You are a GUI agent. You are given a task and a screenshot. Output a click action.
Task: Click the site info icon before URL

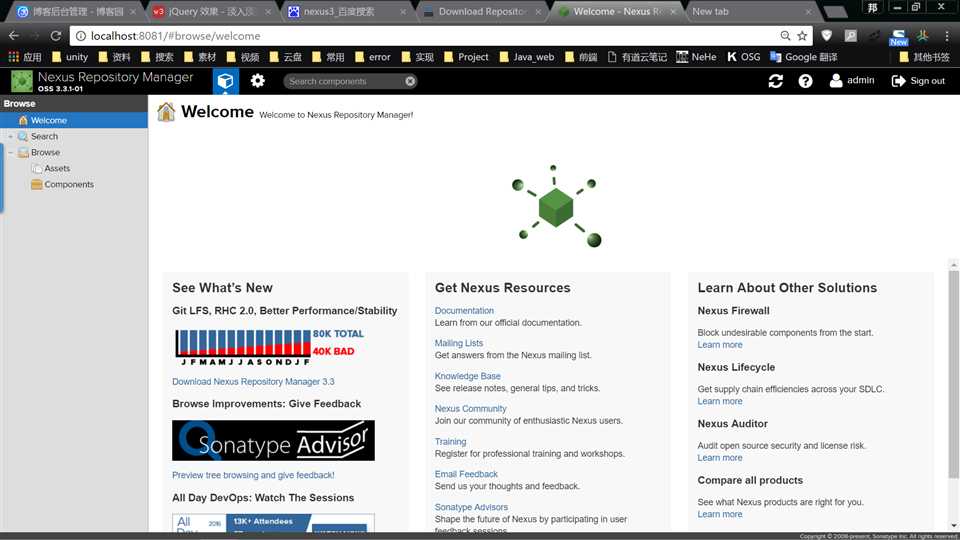pyautogui.click(x=80, y=36)
